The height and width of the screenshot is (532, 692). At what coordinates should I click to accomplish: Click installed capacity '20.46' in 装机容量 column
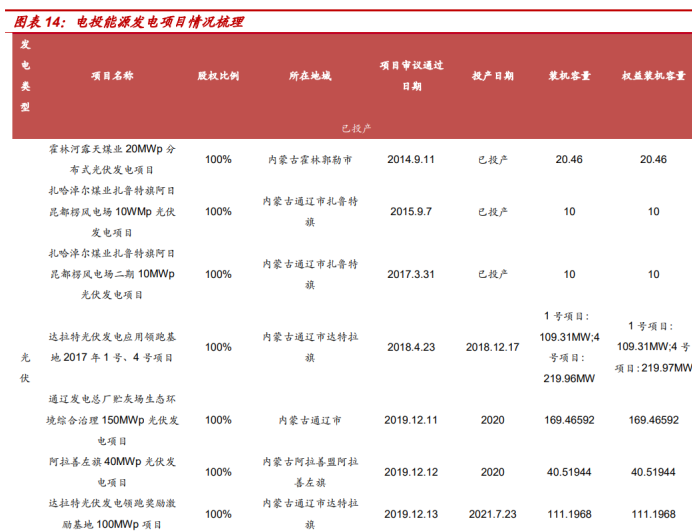click(x=569, y=159)
